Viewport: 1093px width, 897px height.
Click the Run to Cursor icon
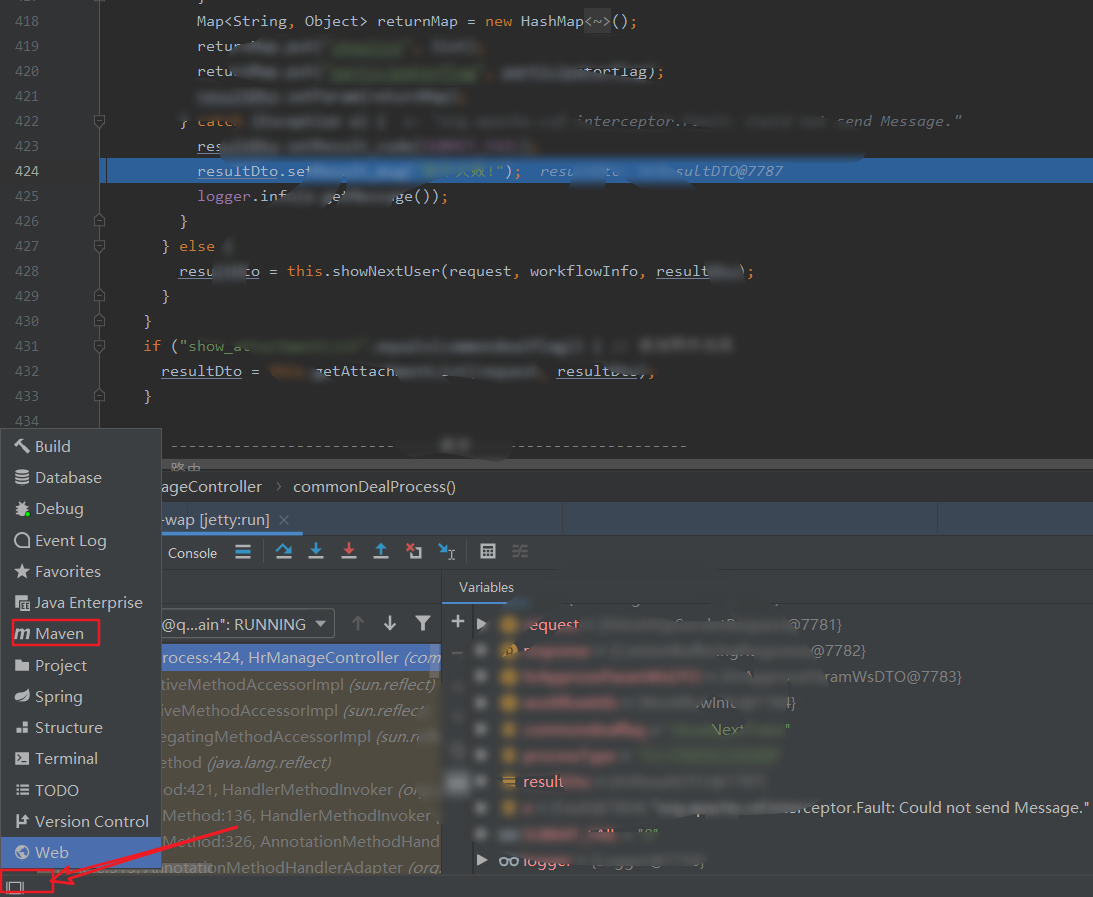[x=446, y=551]
